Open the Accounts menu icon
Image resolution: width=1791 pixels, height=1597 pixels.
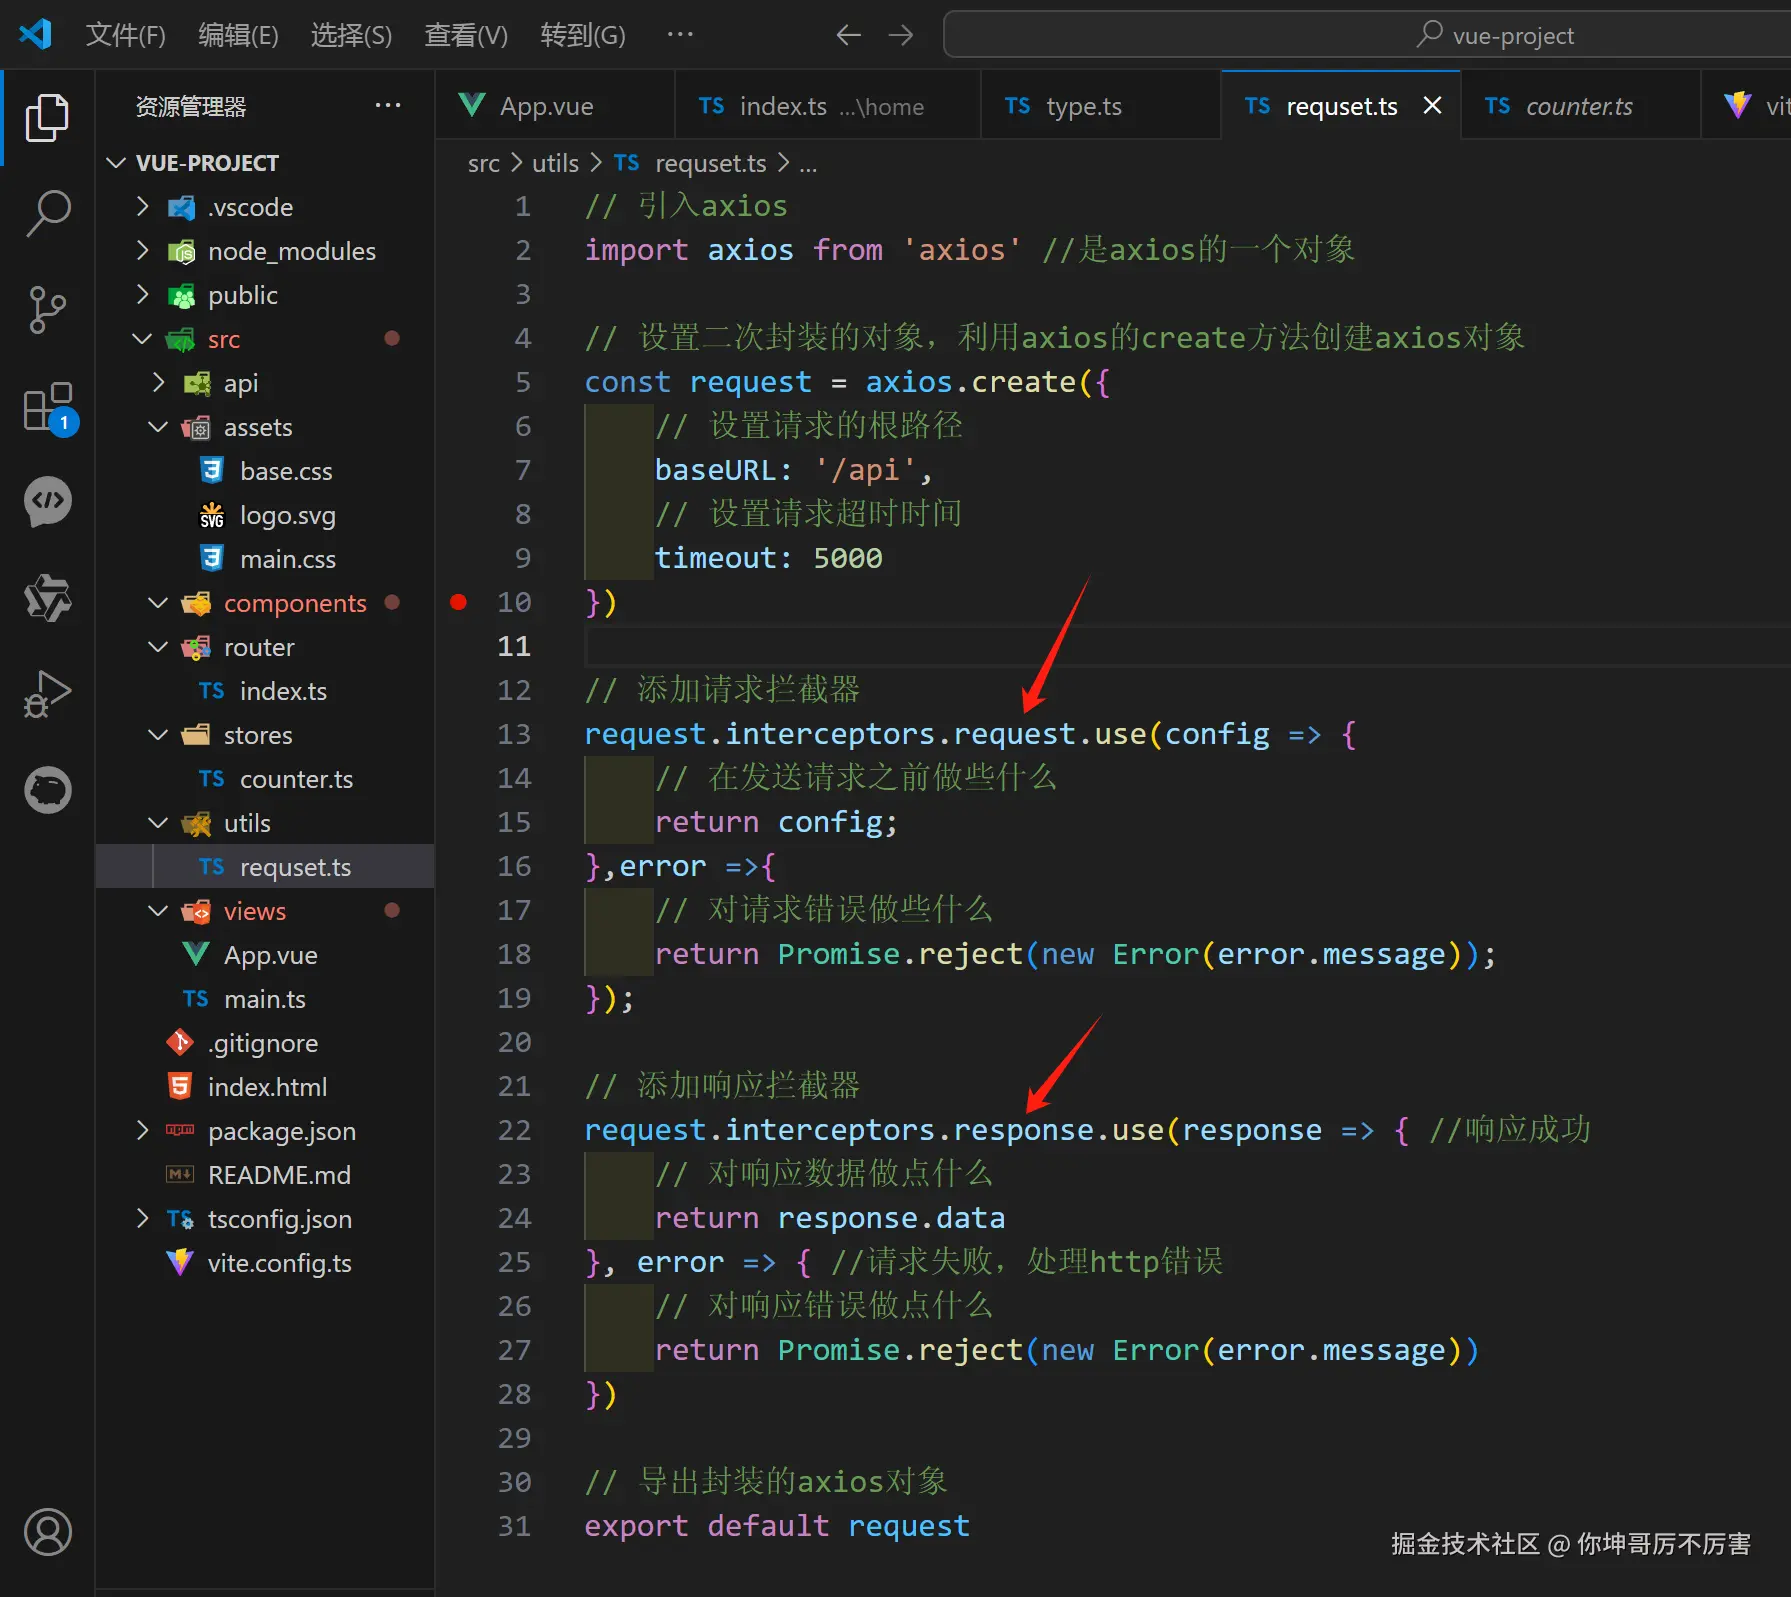coord(47,1531)
